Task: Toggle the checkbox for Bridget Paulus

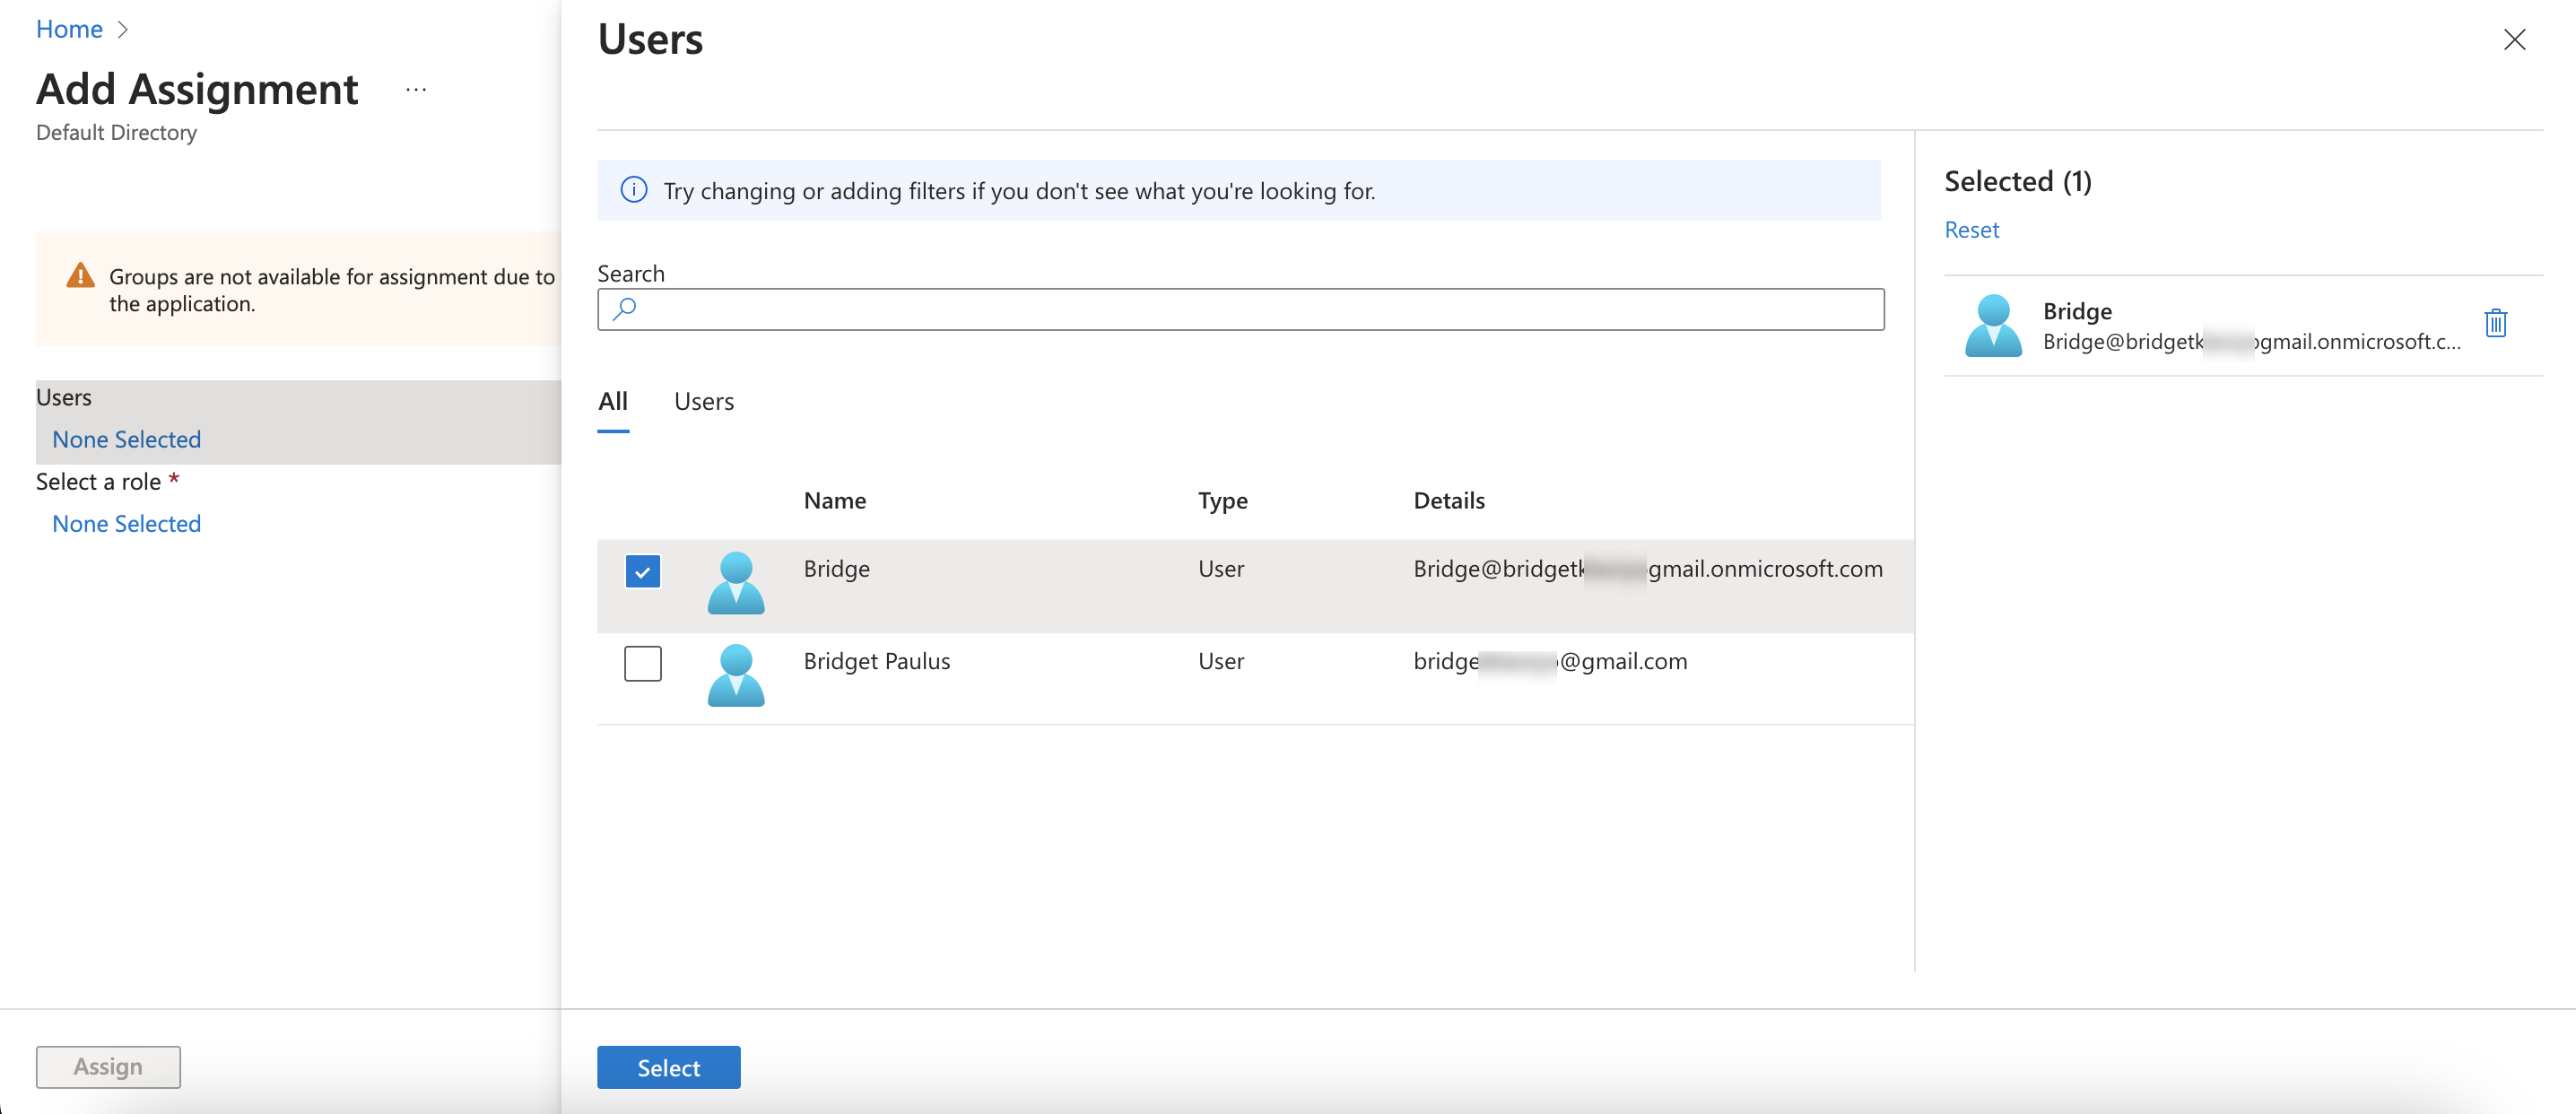Action: [x=642, y=660]
